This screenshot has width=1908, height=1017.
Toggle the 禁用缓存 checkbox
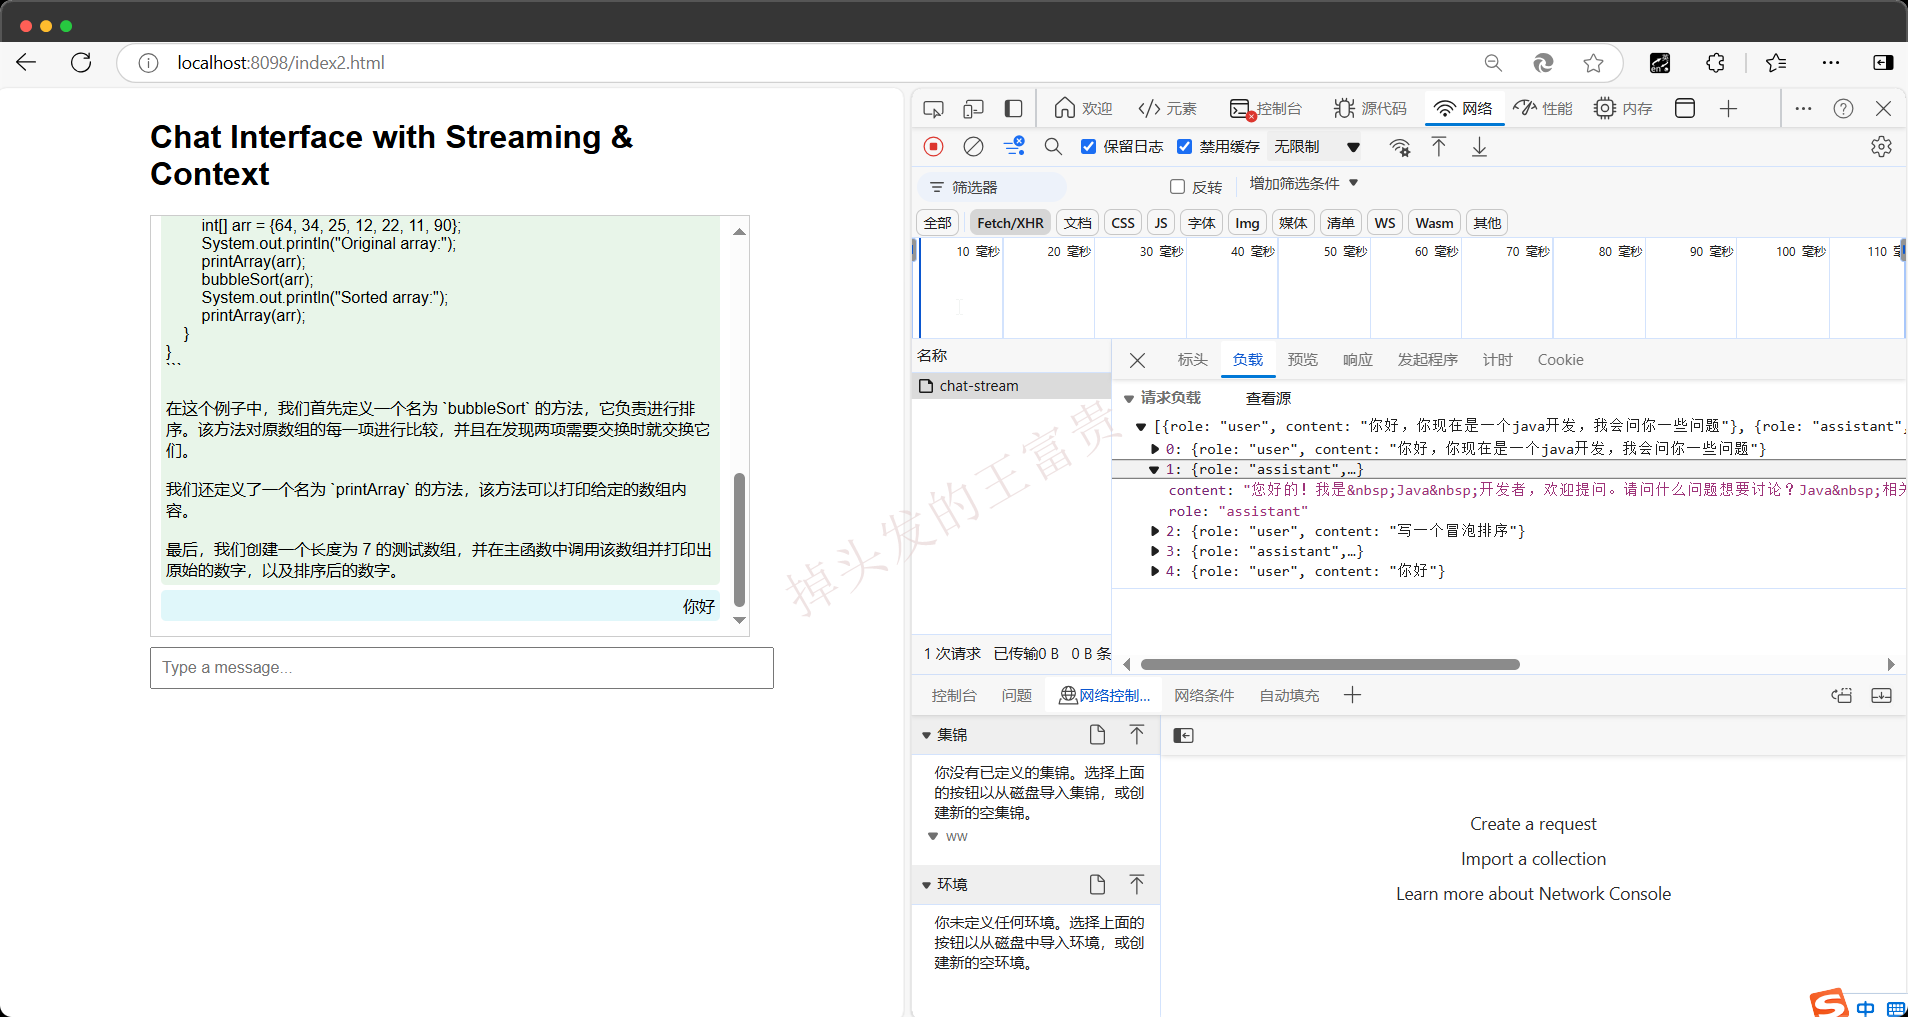pos(1184,147)
